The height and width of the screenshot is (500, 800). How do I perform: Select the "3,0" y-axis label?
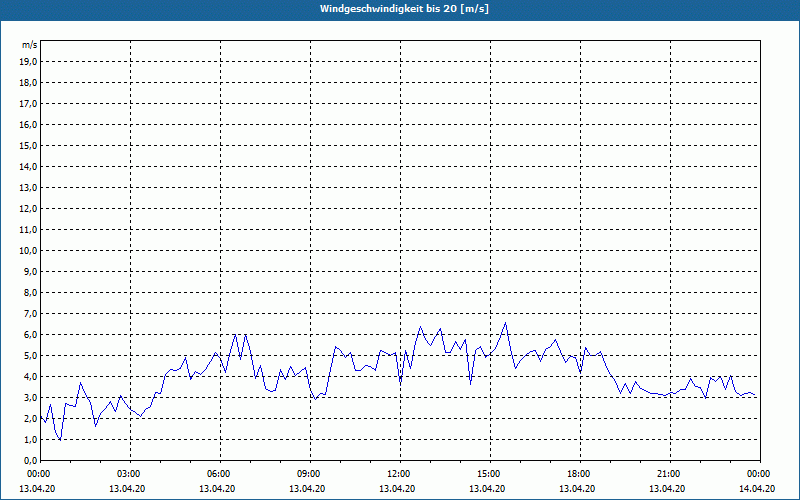(x=30, y=397)
